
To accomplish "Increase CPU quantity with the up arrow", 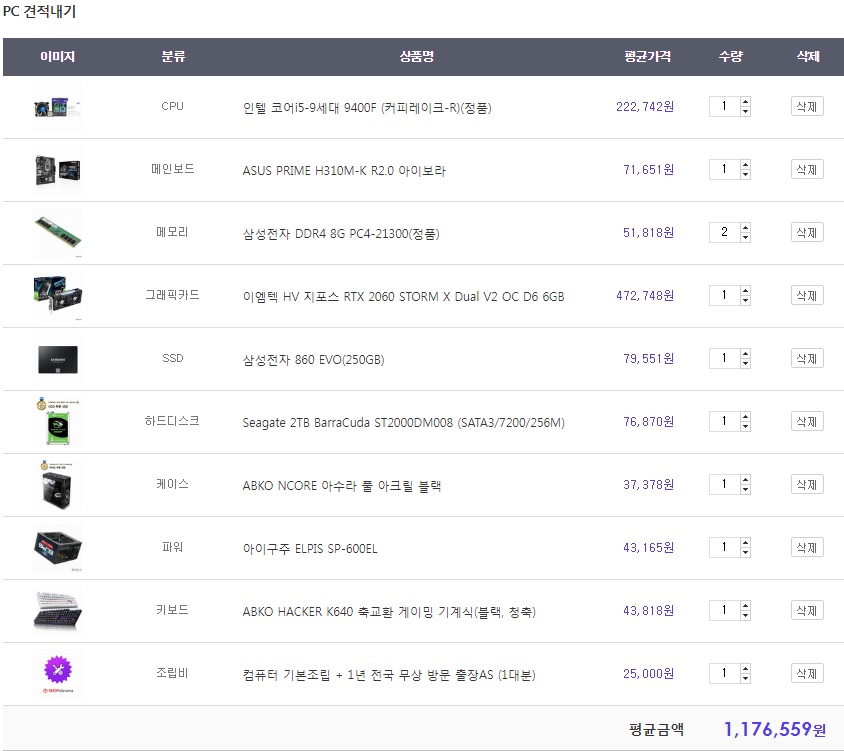I will click(745, 102).
